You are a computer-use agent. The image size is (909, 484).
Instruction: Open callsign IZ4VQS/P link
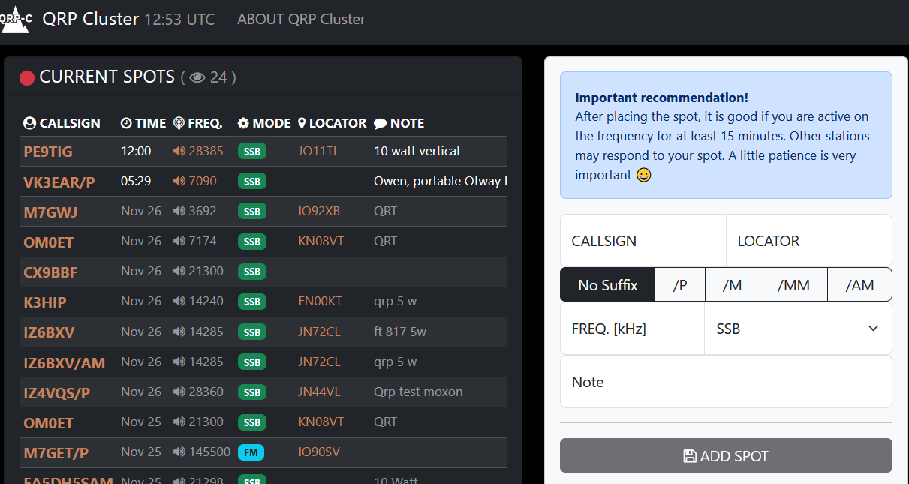[x=57, y=393]
